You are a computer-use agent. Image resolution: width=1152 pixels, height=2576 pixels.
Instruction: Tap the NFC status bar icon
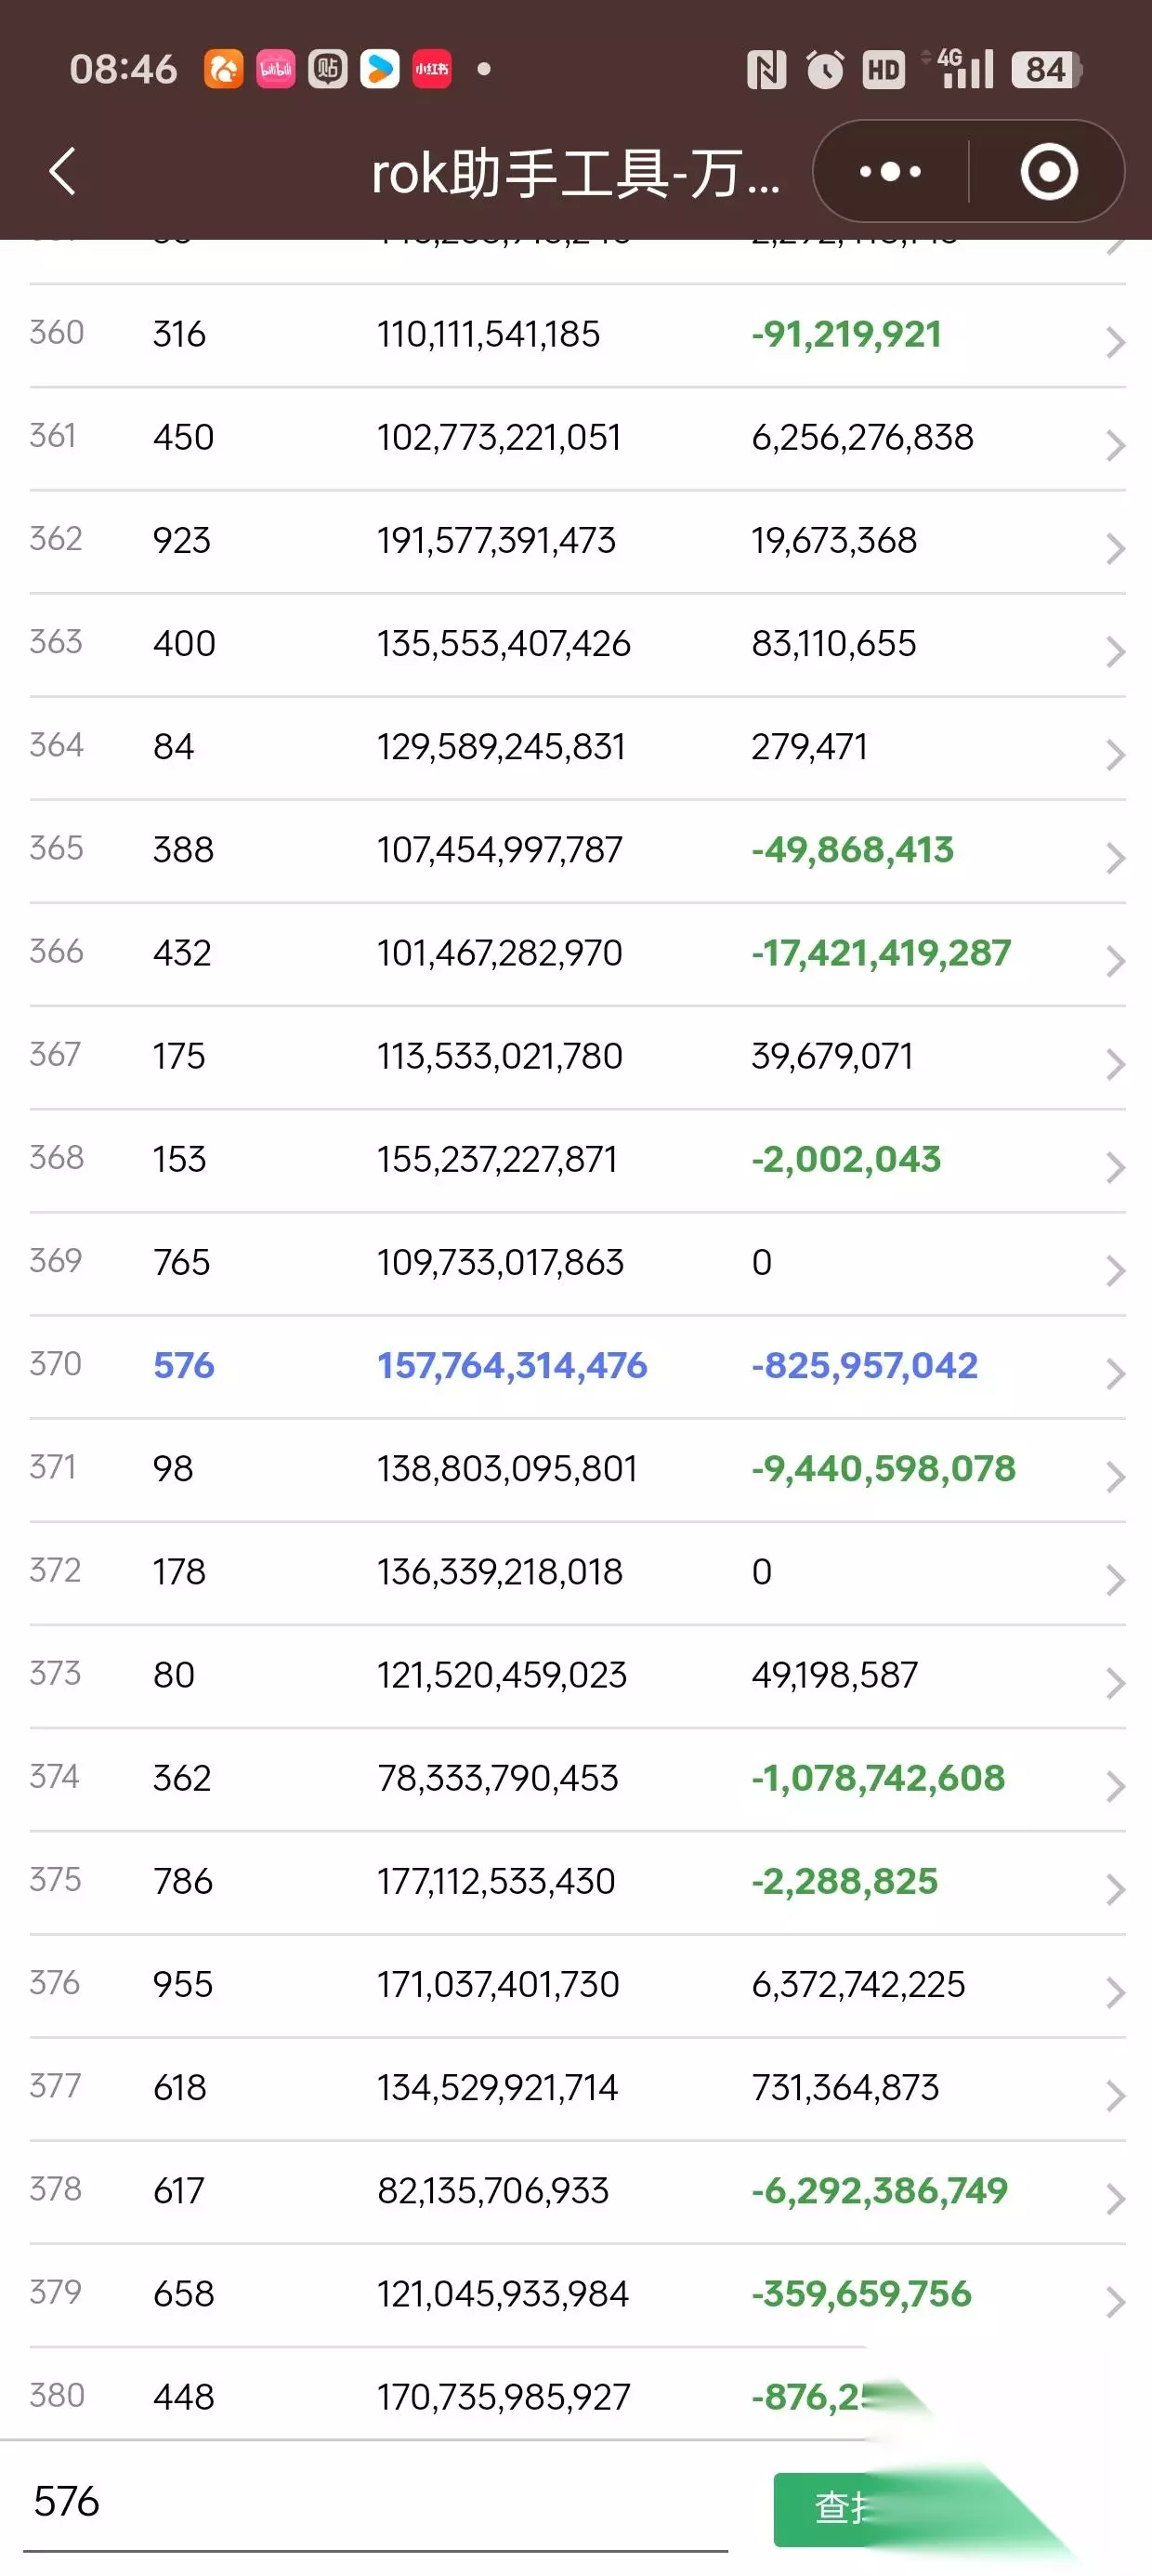tap(766, 69)
